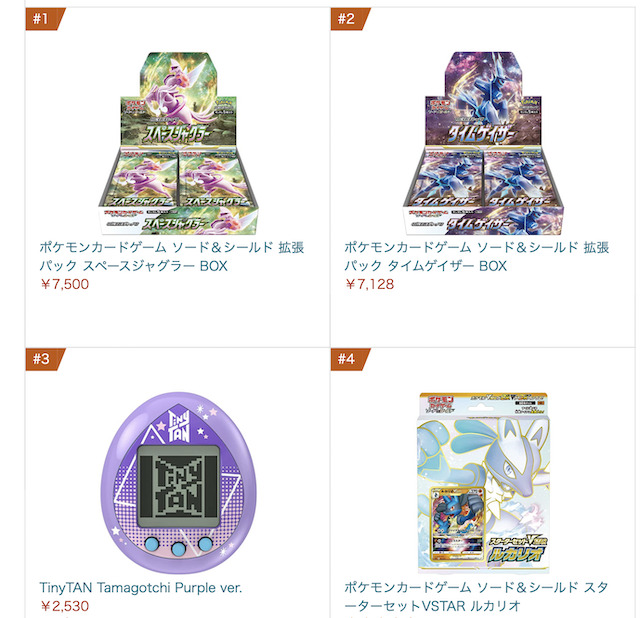The width and height of the screenshot is (640, 618).
Task: Click the #2 rank badge
Action: click(x=350, y=19)
